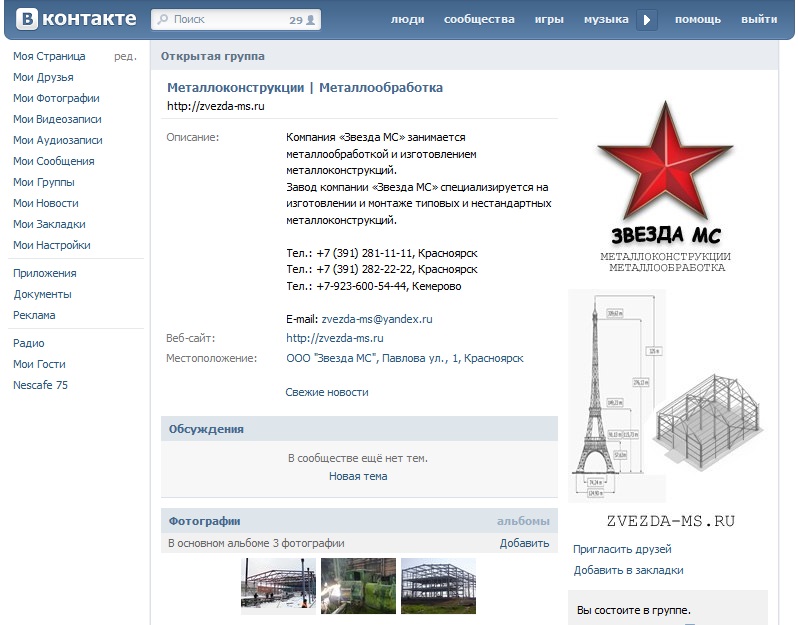Open Мои Новости in sidebar
Screen dimensions: 798x625
[x=46, y=203]
